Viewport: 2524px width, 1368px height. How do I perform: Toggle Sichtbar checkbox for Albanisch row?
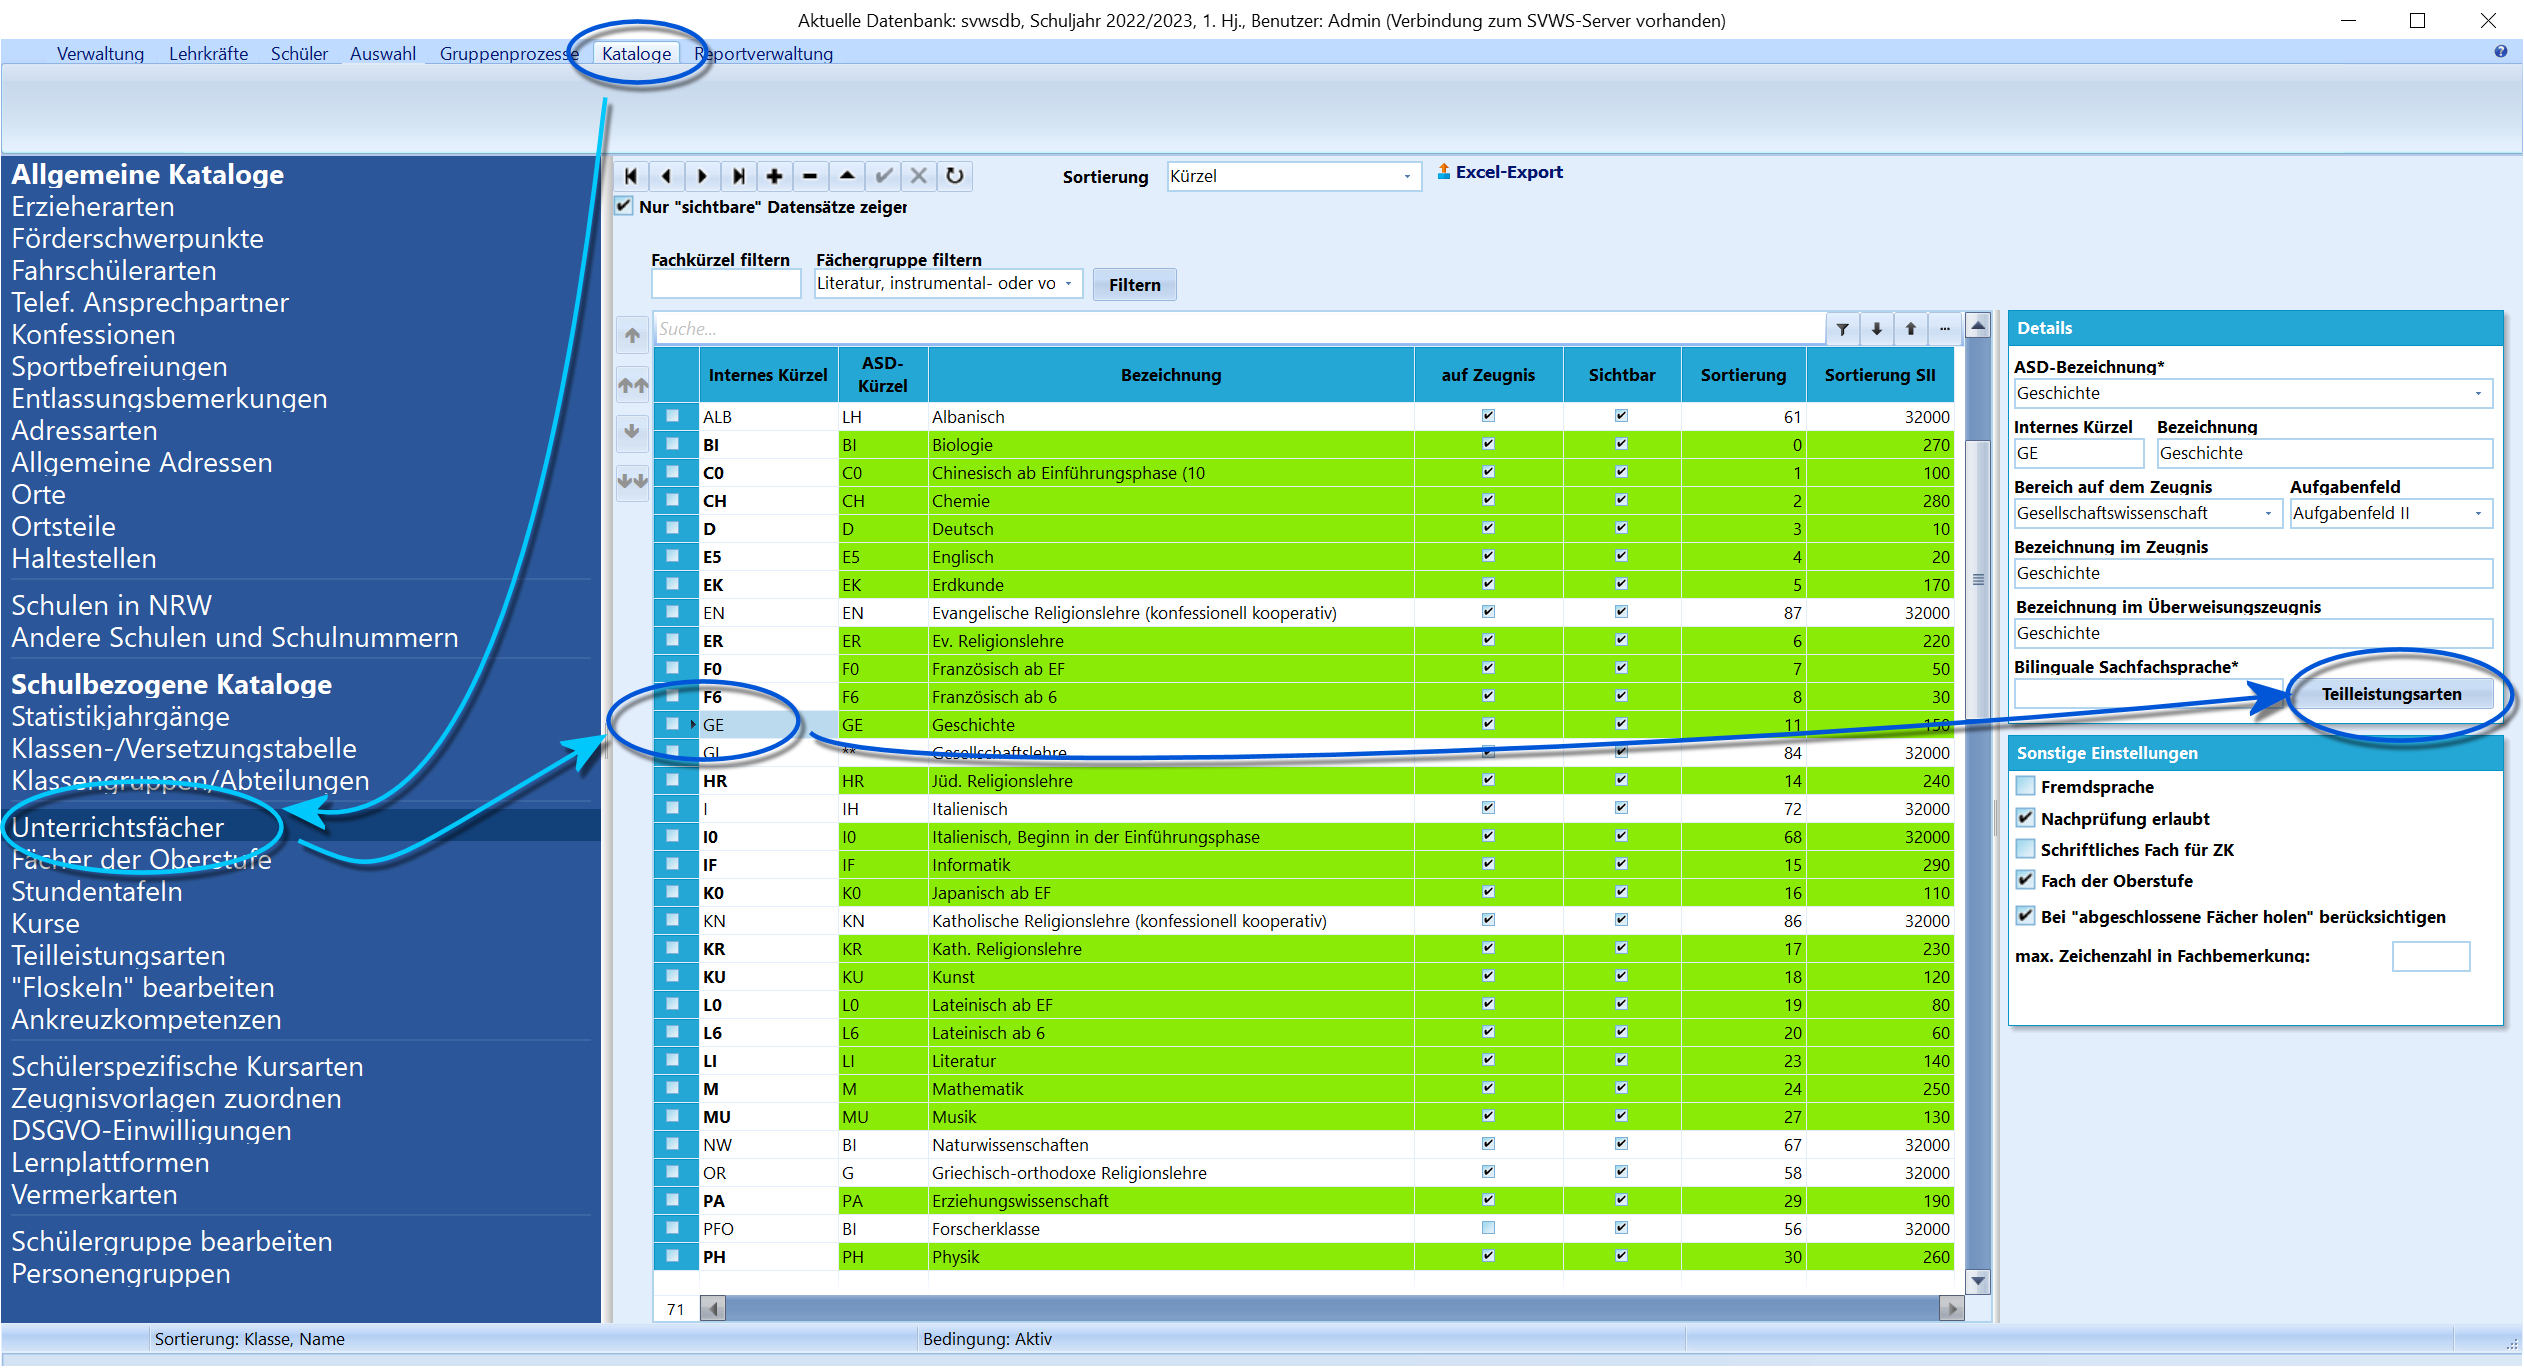[1621, 416]
